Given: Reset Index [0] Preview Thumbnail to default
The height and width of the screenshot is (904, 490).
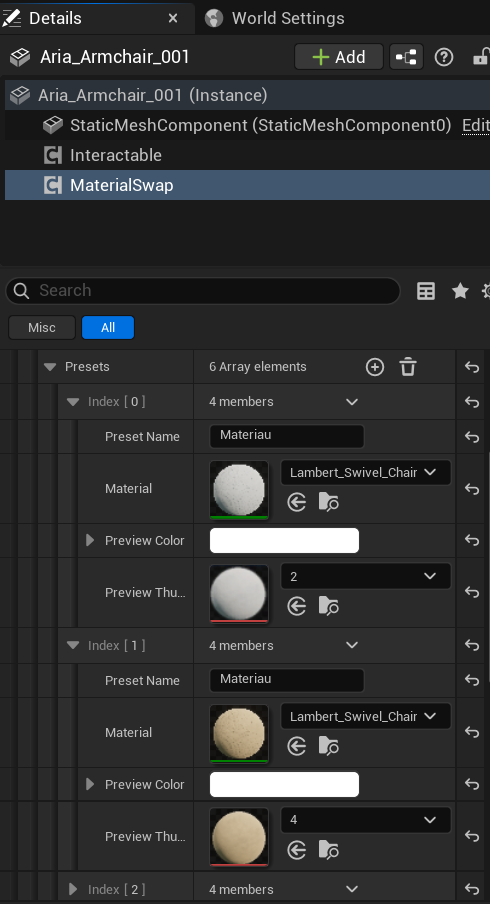Looking at the screenshot, I should pos(472,592).
